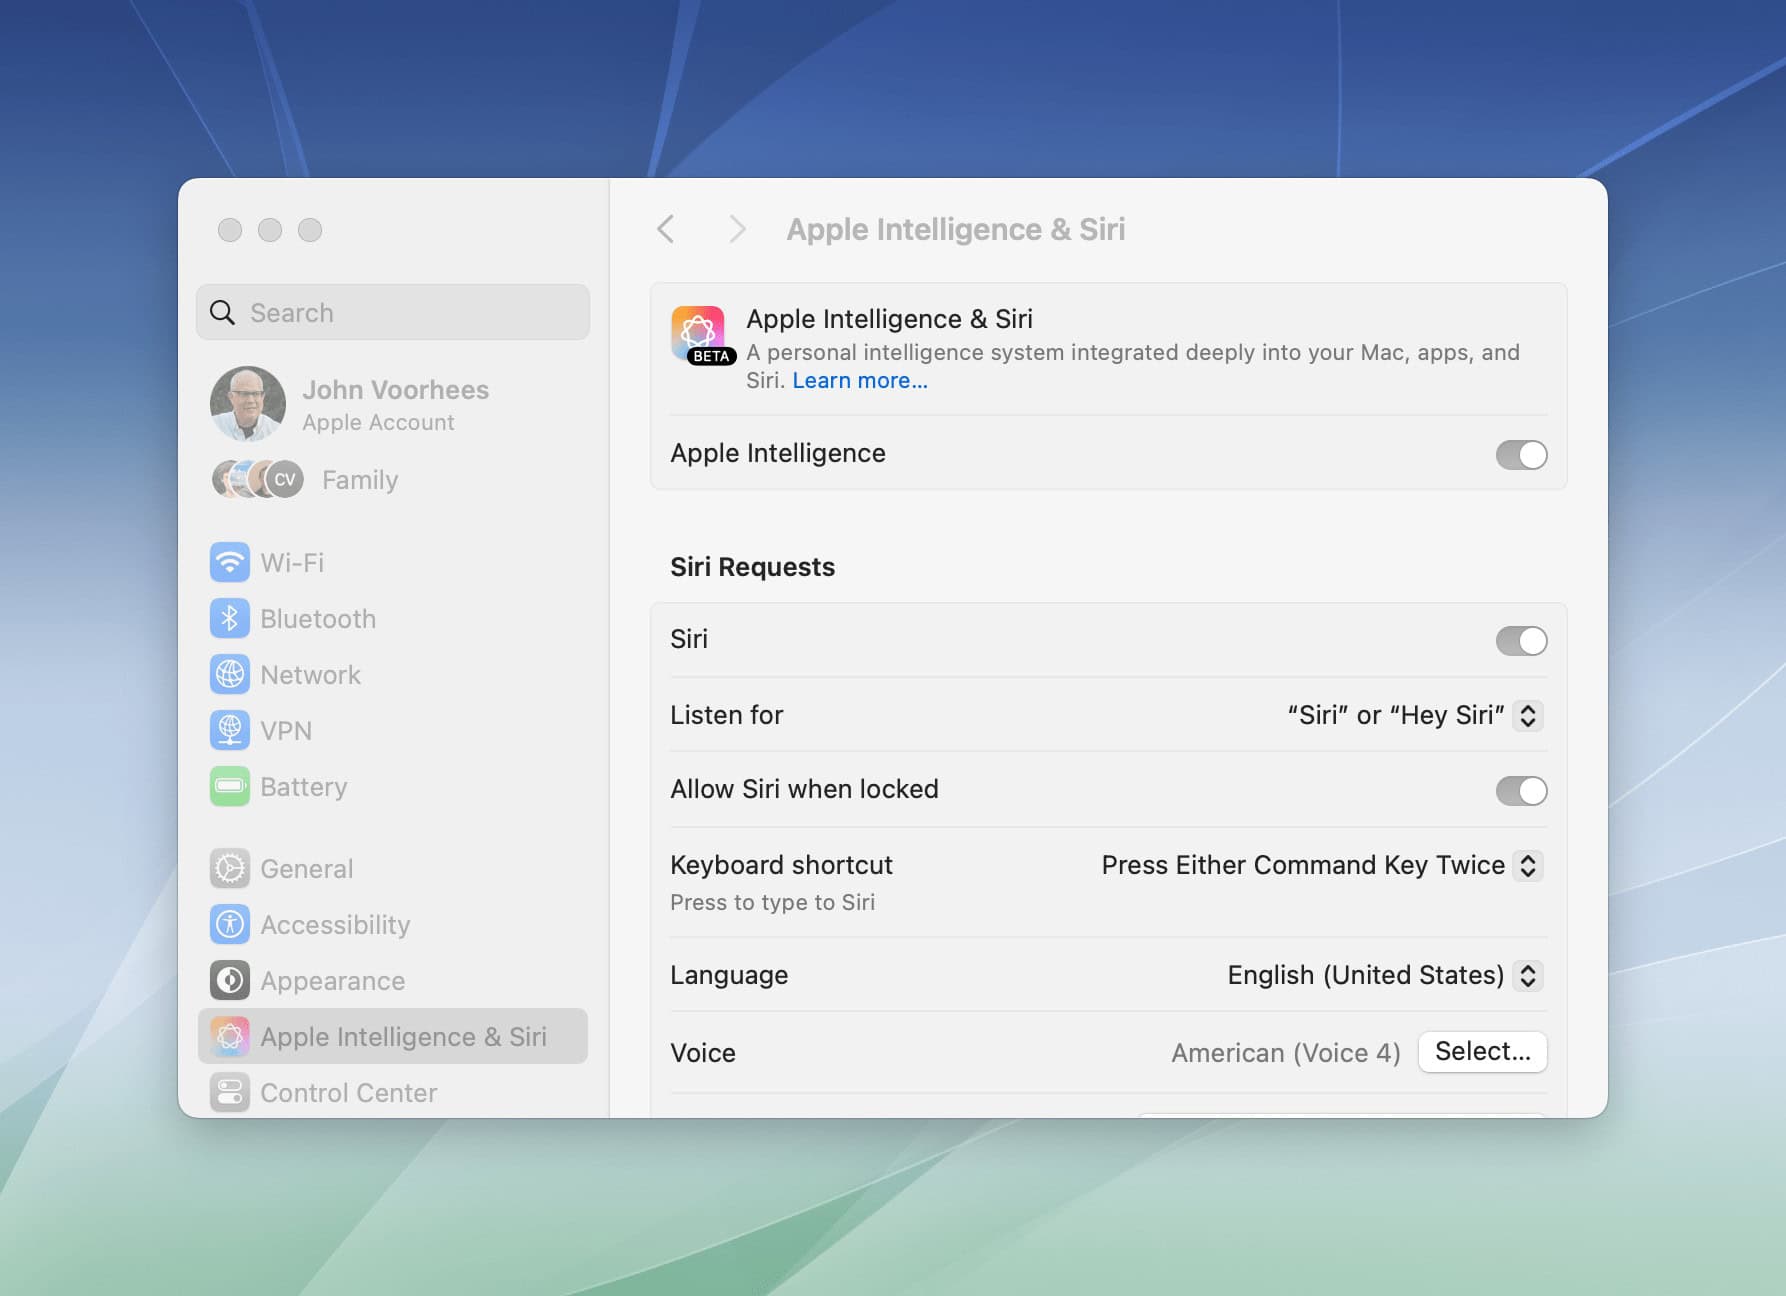Click the Voice Select button
Viewport: 1786px width, 1296px height.
click(x=1482, y=1051)
